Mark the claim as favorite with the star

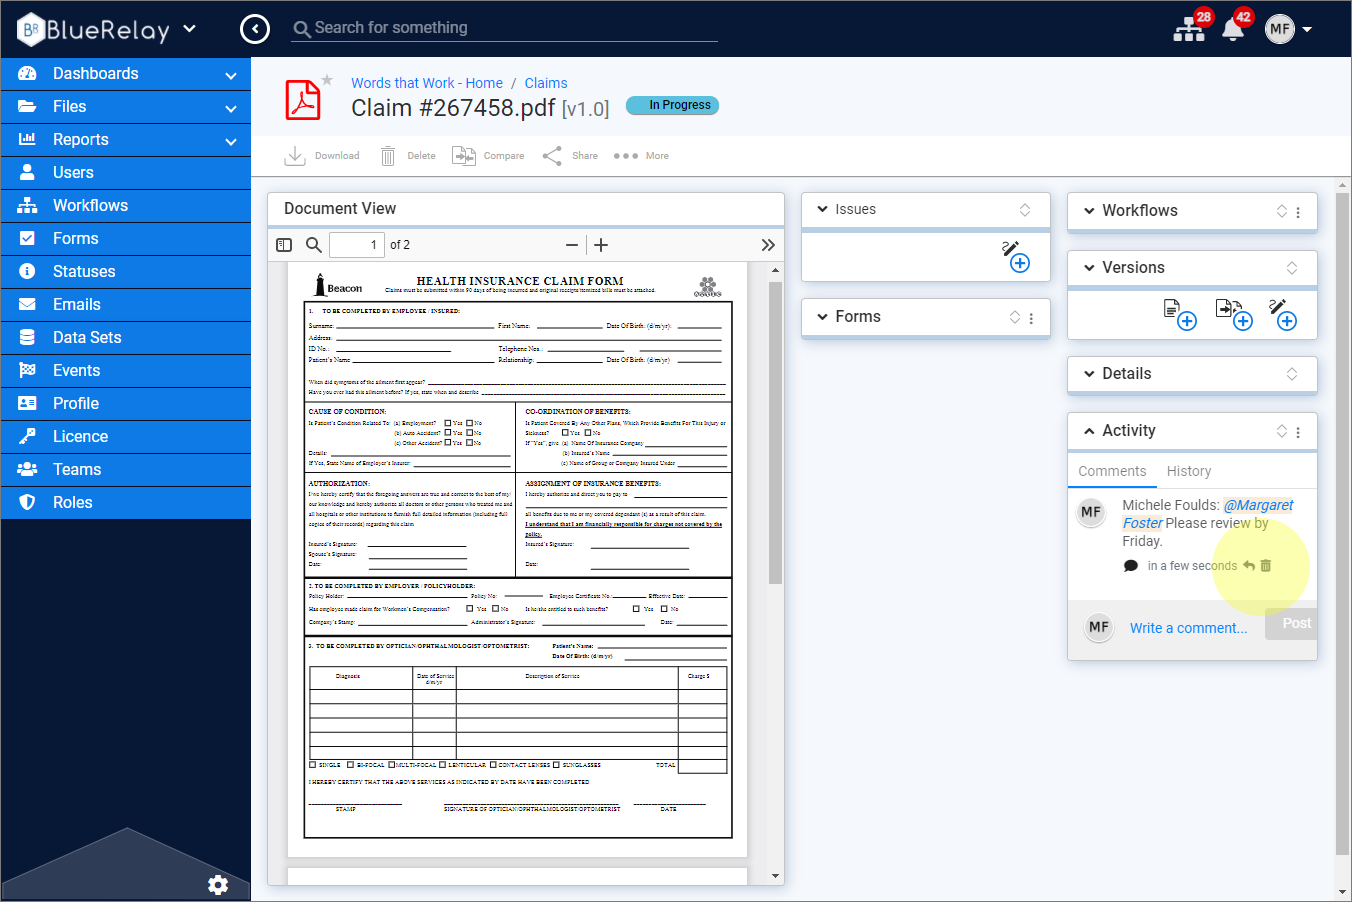point(327,80)
